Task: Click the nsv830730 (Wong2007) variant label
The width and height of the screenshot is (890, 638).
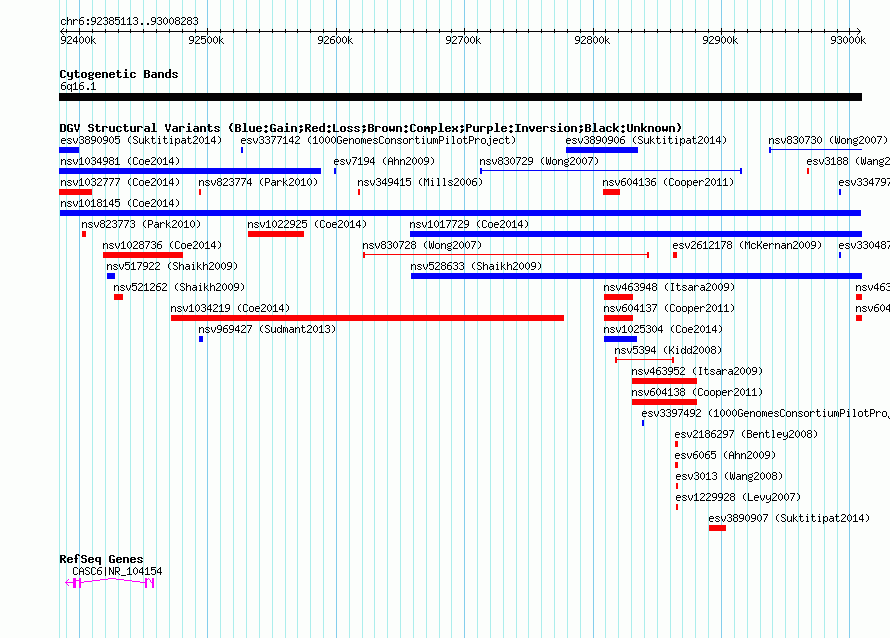Action: (x=828, y=140)
